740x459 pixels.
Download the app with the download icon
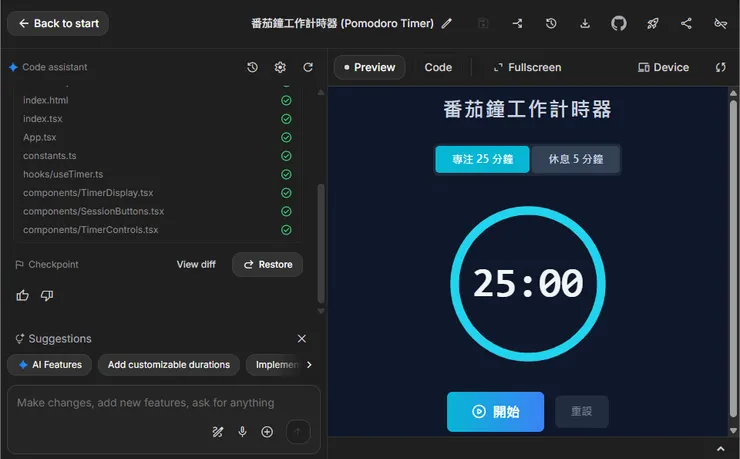click(585, 24)
